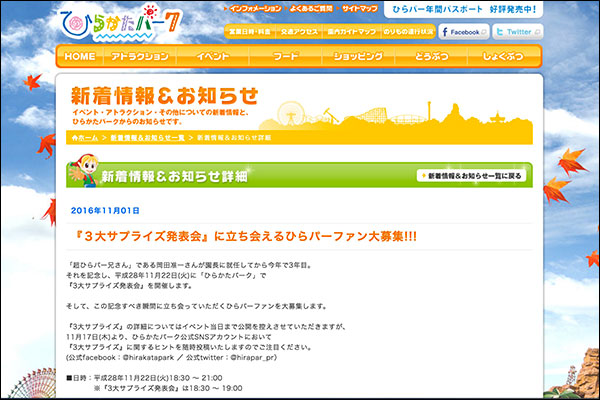Click the 新着情報&お知らせ一覧 breadcrumb link
This screenshot has width=600, height=400.
coord(148,138)
